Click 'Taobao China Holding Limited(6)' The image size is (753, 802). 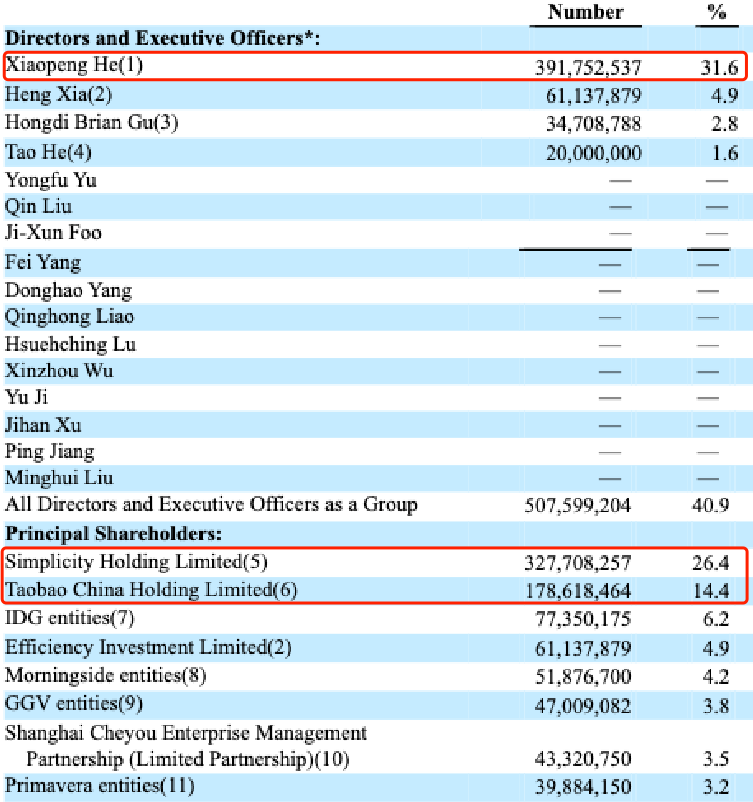pyautogui.click(x=151, y=590)
